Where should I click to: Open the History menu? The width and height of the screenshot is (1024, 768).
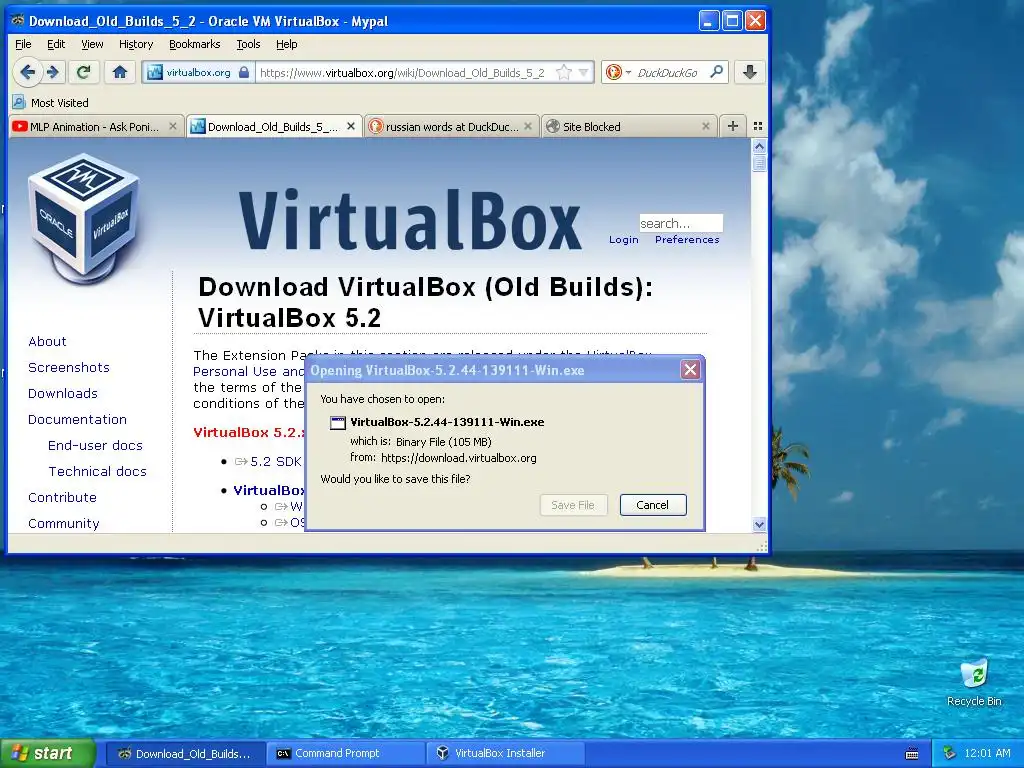(x=136, y=44)
